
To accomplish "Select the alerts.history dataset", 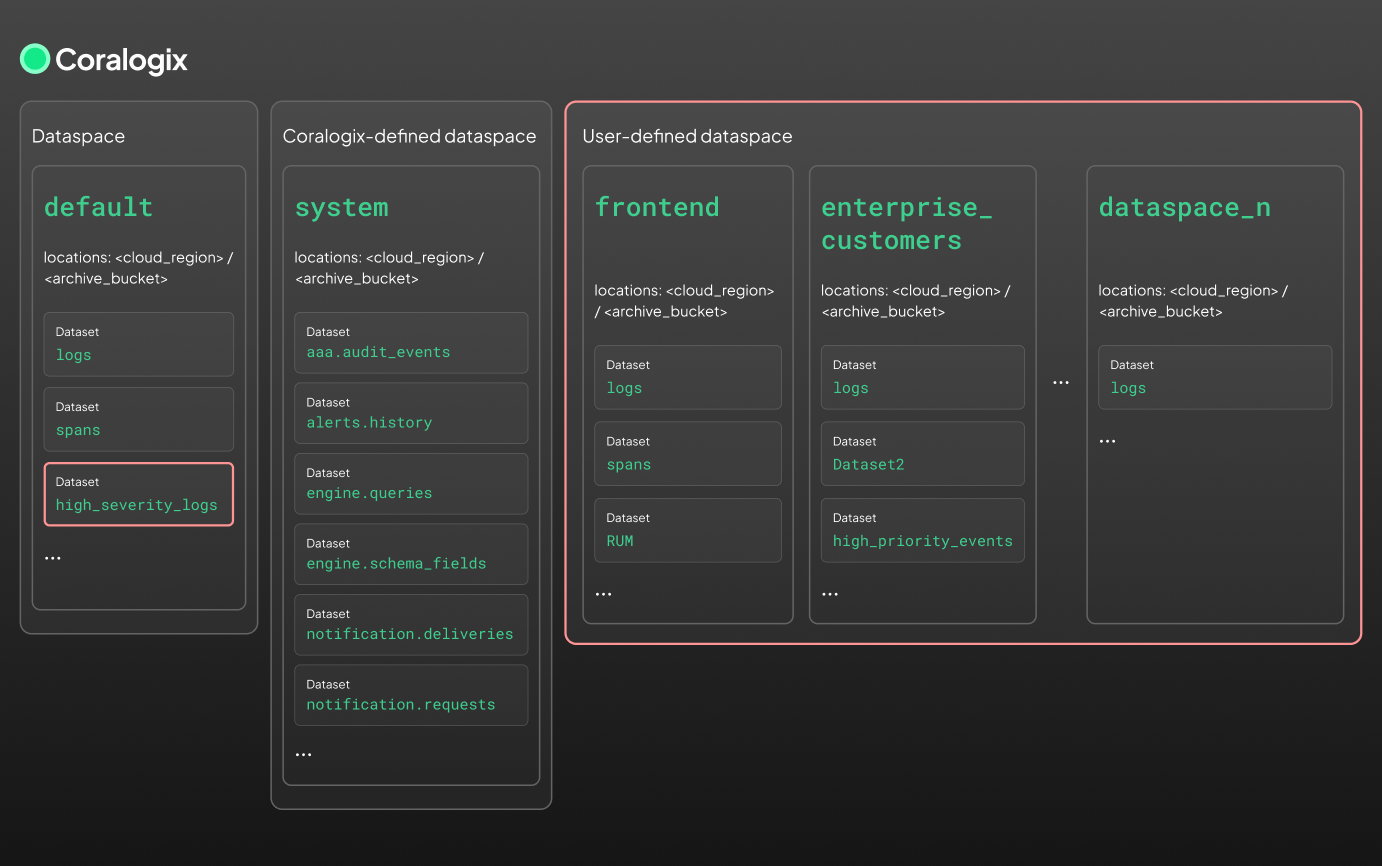I will point(410,413).
